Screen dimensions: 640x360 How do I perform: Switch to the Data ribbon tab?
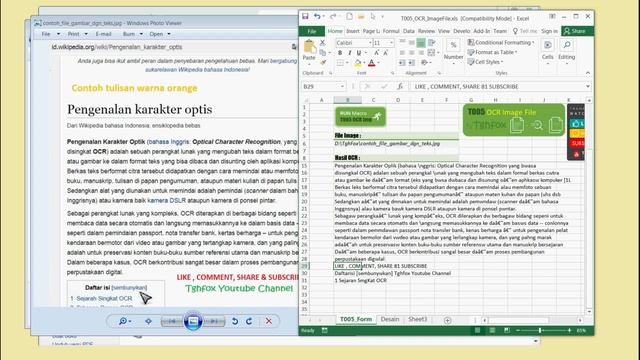408,31
